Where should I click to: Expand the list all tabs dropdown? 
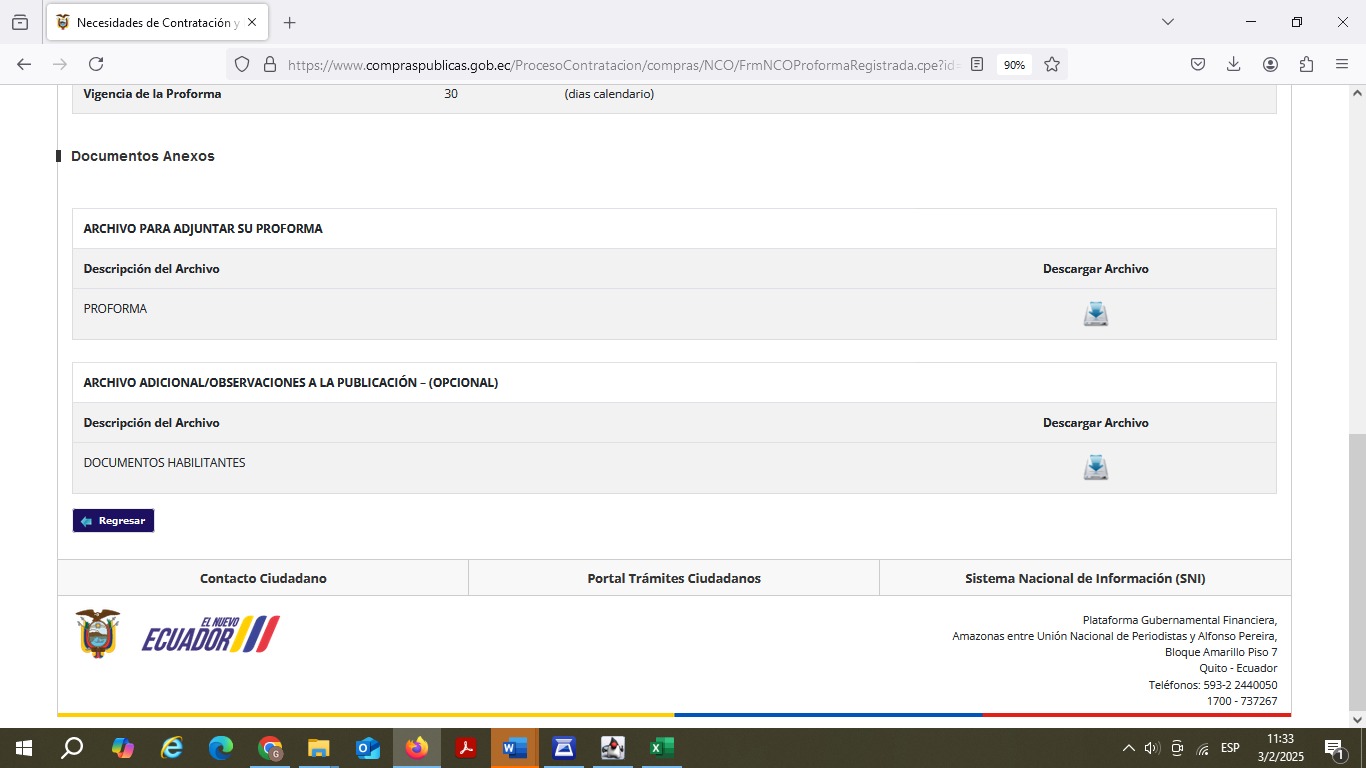coord(1167,22)
